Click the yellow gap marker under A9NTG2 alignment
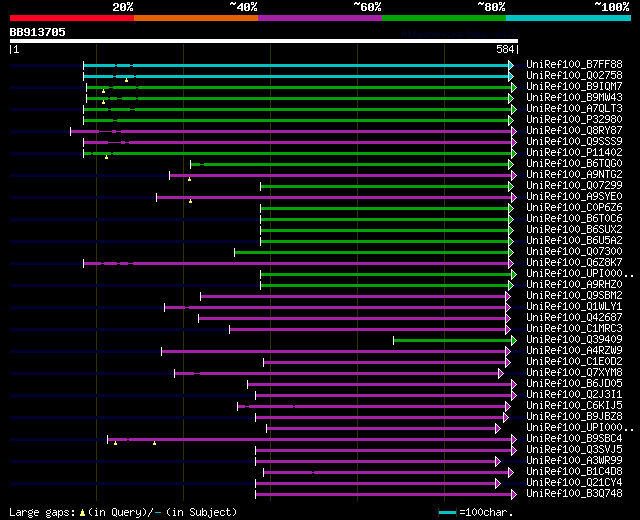Viewport: 640px width, 520px height. [x=189, y=179]
